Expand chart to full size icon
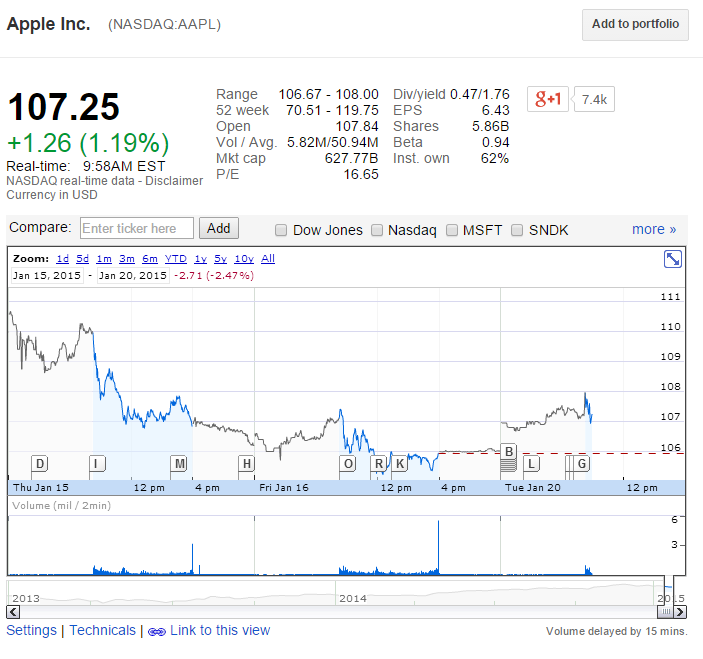Image resolution: width=703 pixels, height=659 pixels. coord(673,259)
